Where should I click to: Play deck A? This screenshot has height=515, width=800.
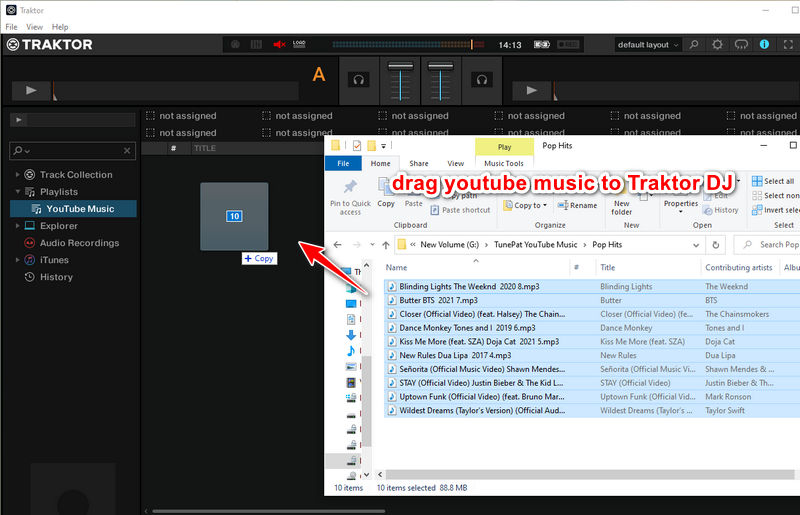click(x=31, y=90)
